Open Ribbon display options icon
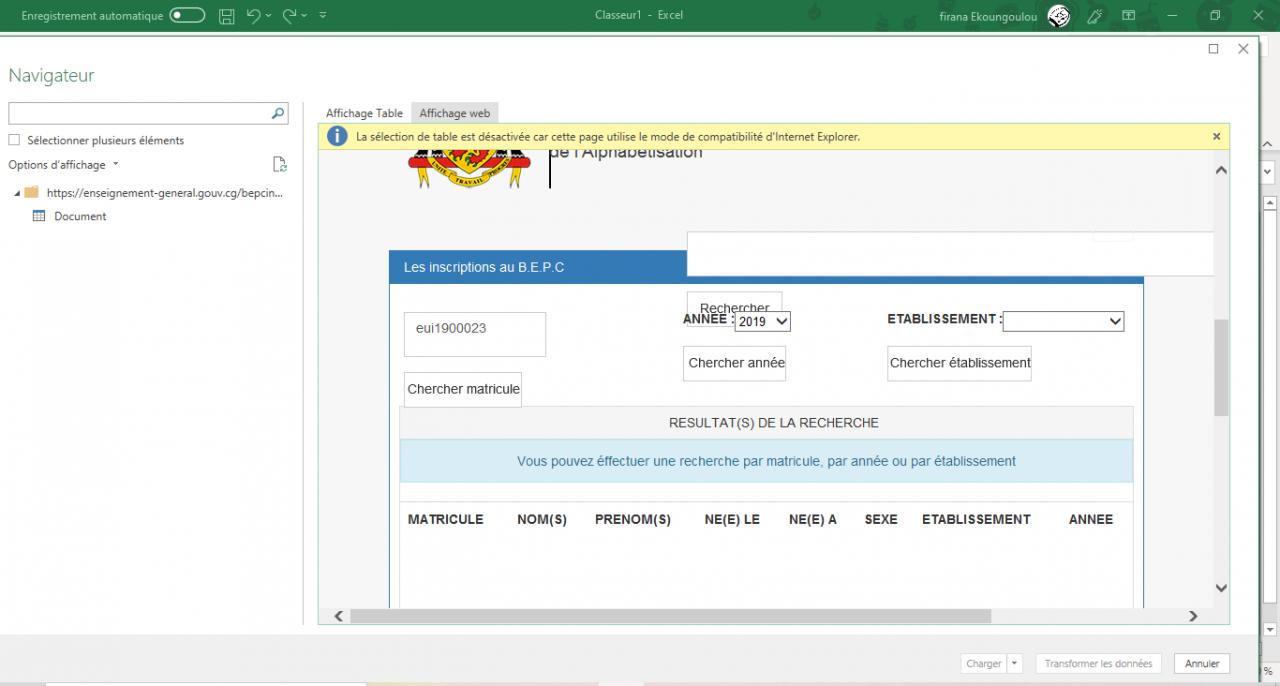This screenshot has width=1280, height=686. click(x=1128, y=16)
